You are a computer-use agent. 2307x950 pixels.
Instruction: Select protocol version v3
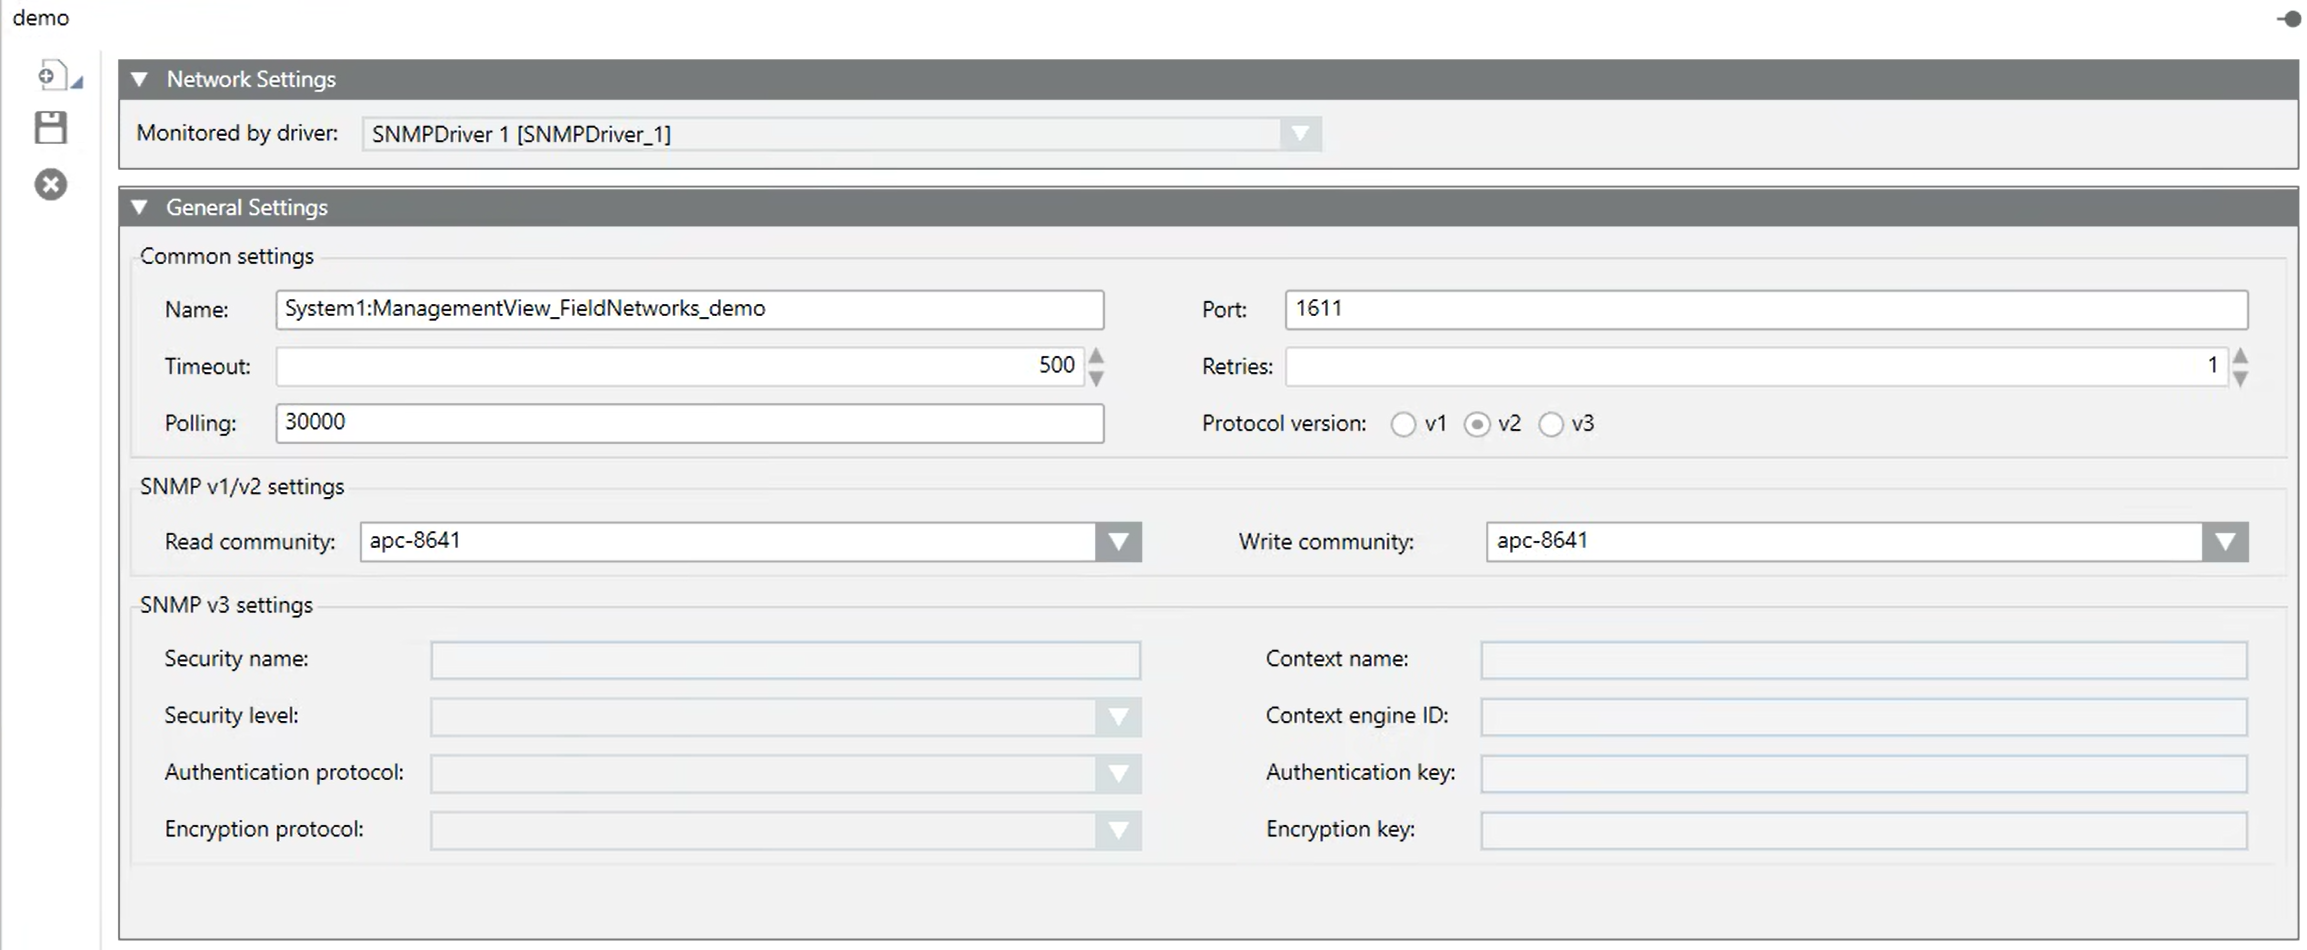1551,424
